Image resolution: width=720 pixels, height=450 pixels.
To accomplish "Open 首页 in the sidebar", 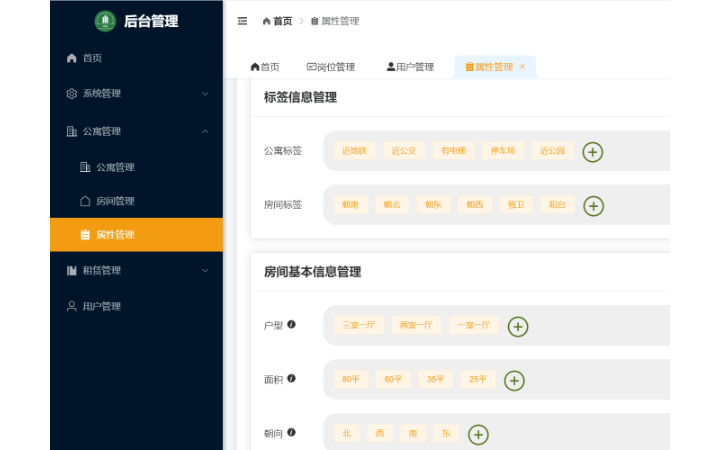I will pos(136,58).
